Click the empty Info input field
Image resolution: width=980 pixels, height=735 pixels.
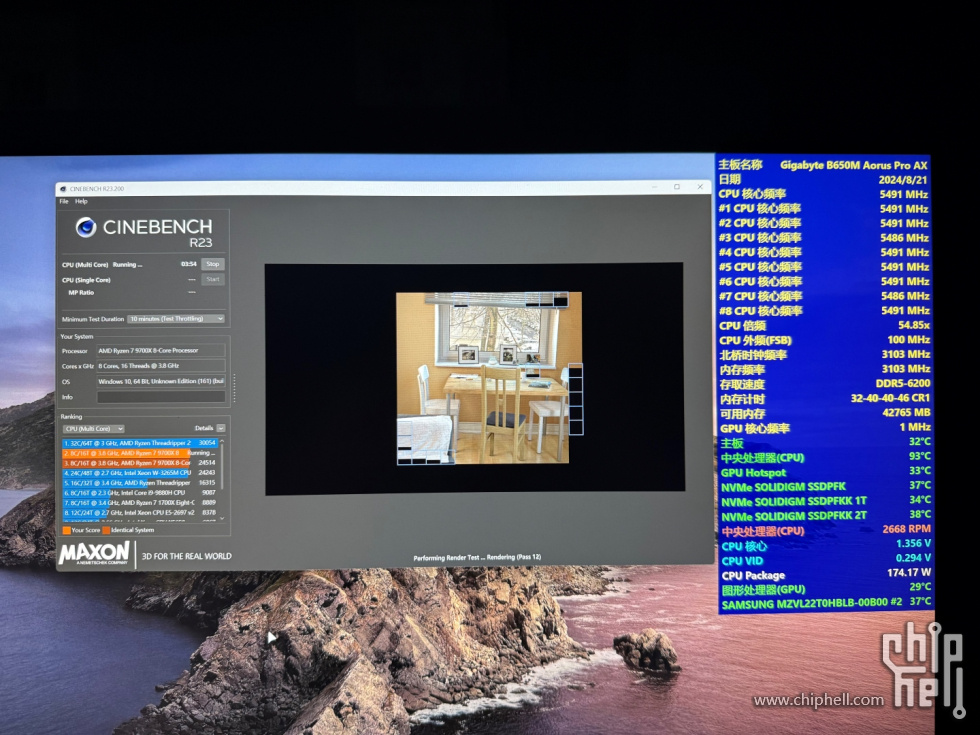click(x=161, y=397)
